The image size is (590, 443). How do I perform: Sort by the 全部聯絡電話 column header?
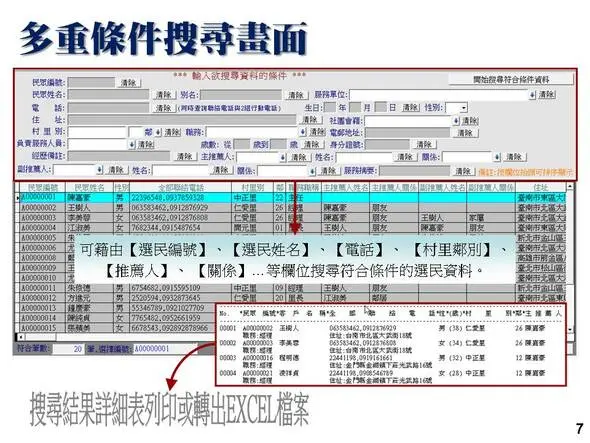click(x=180, y=187)
